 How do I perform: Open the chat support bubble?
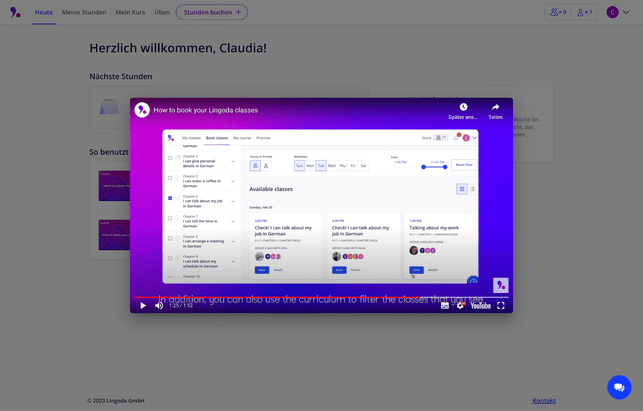click(x=619, y=387)
